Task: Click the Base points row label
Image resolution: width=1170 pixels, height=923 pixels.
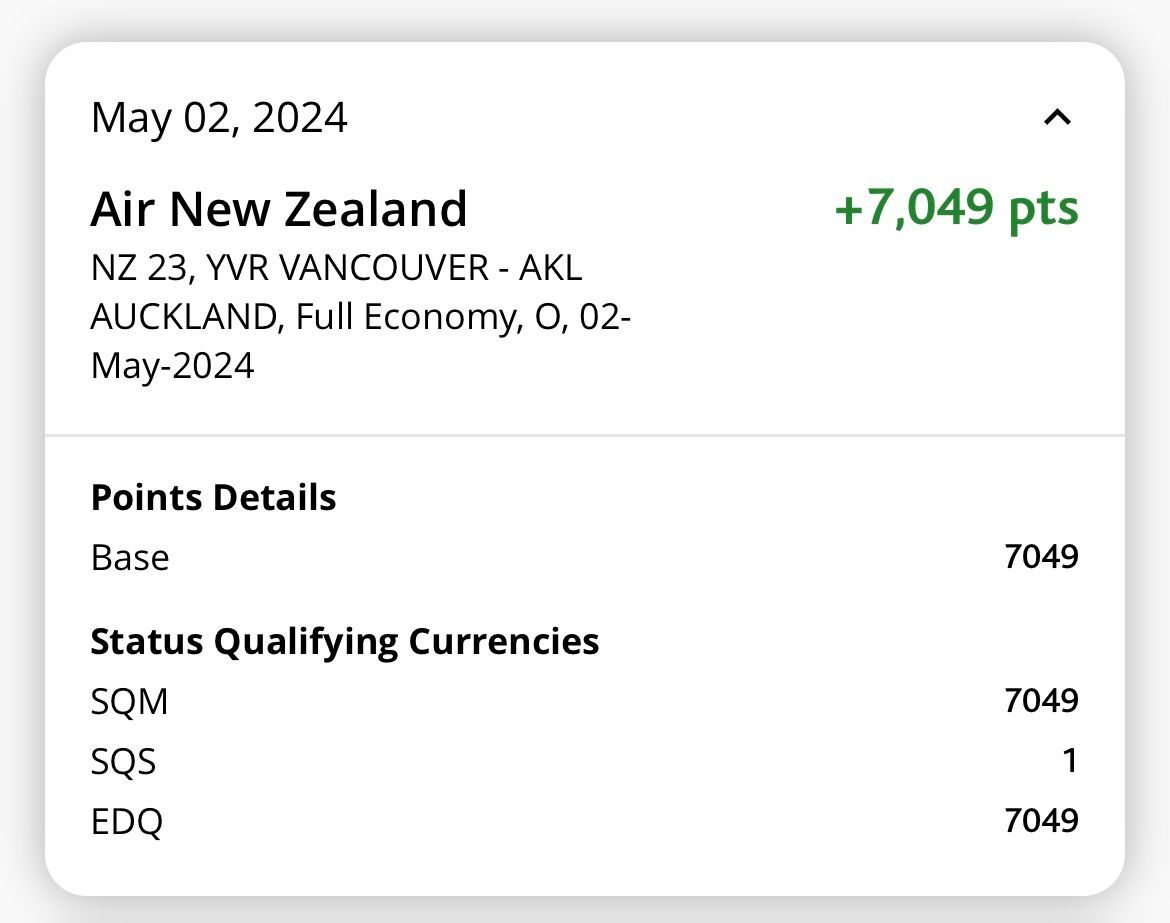Action: 130,557
